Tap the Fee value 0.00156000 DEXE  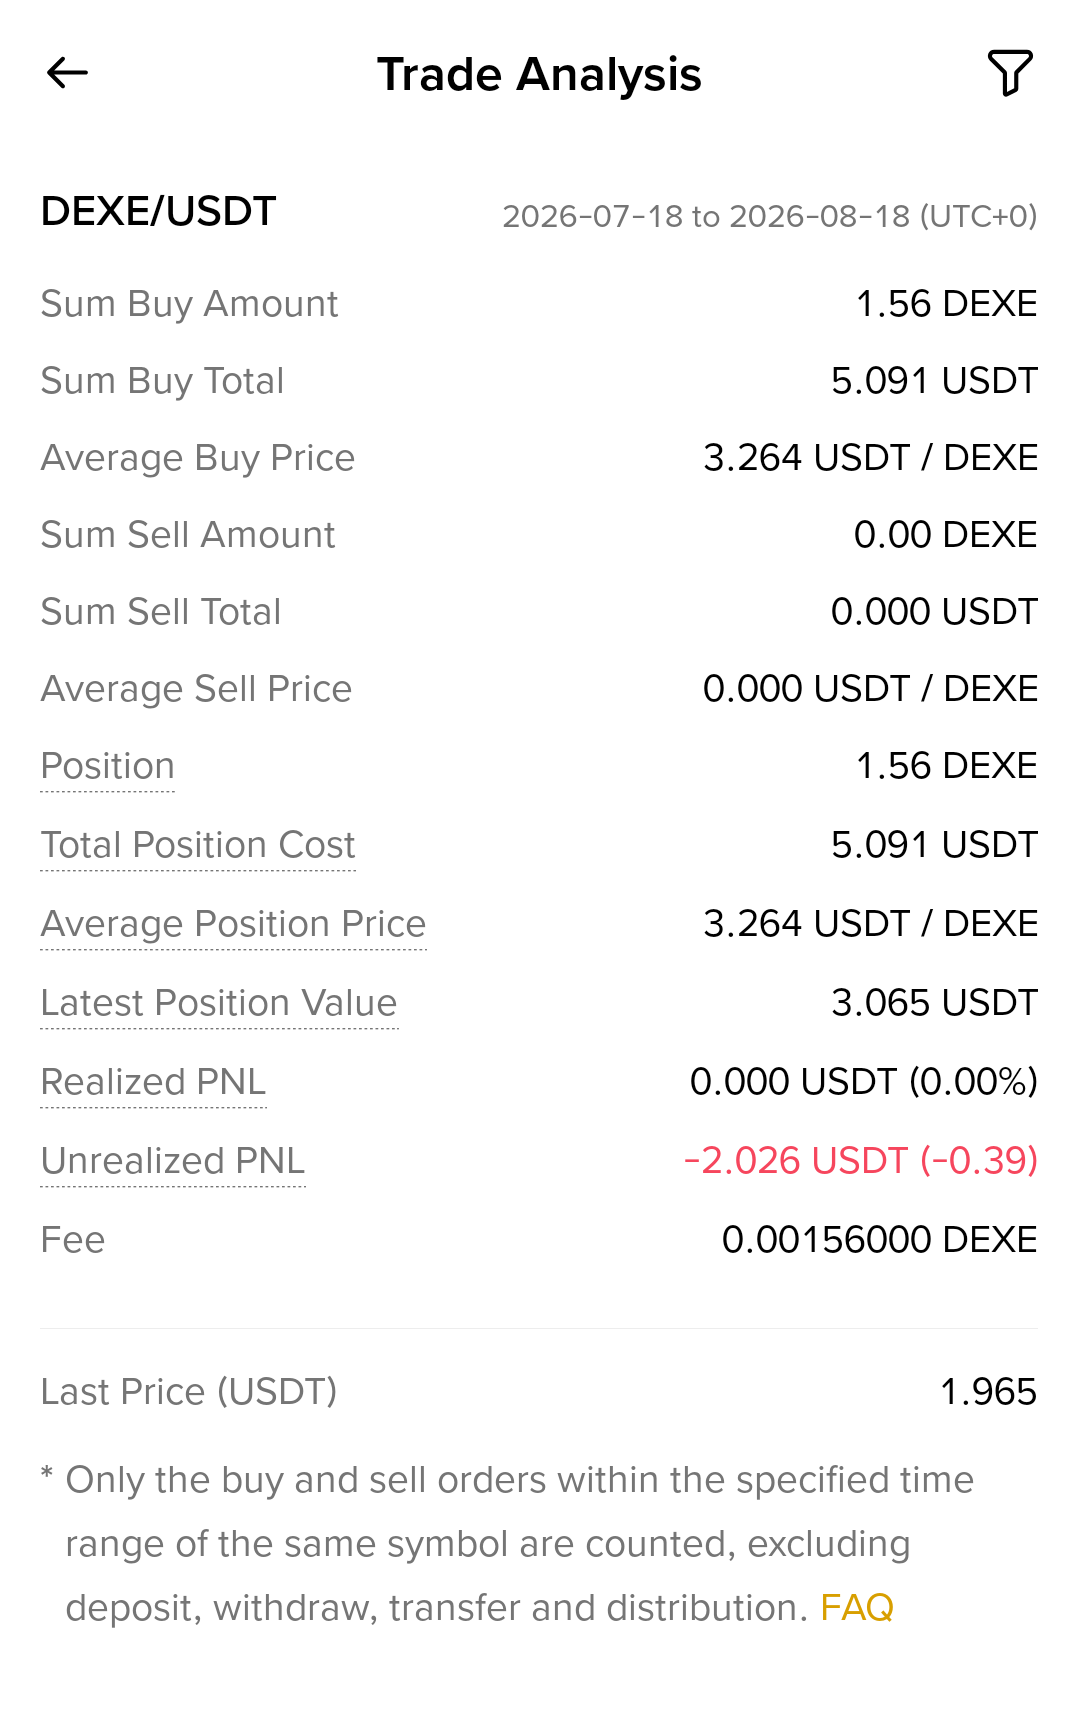(x=880, y=1239)
